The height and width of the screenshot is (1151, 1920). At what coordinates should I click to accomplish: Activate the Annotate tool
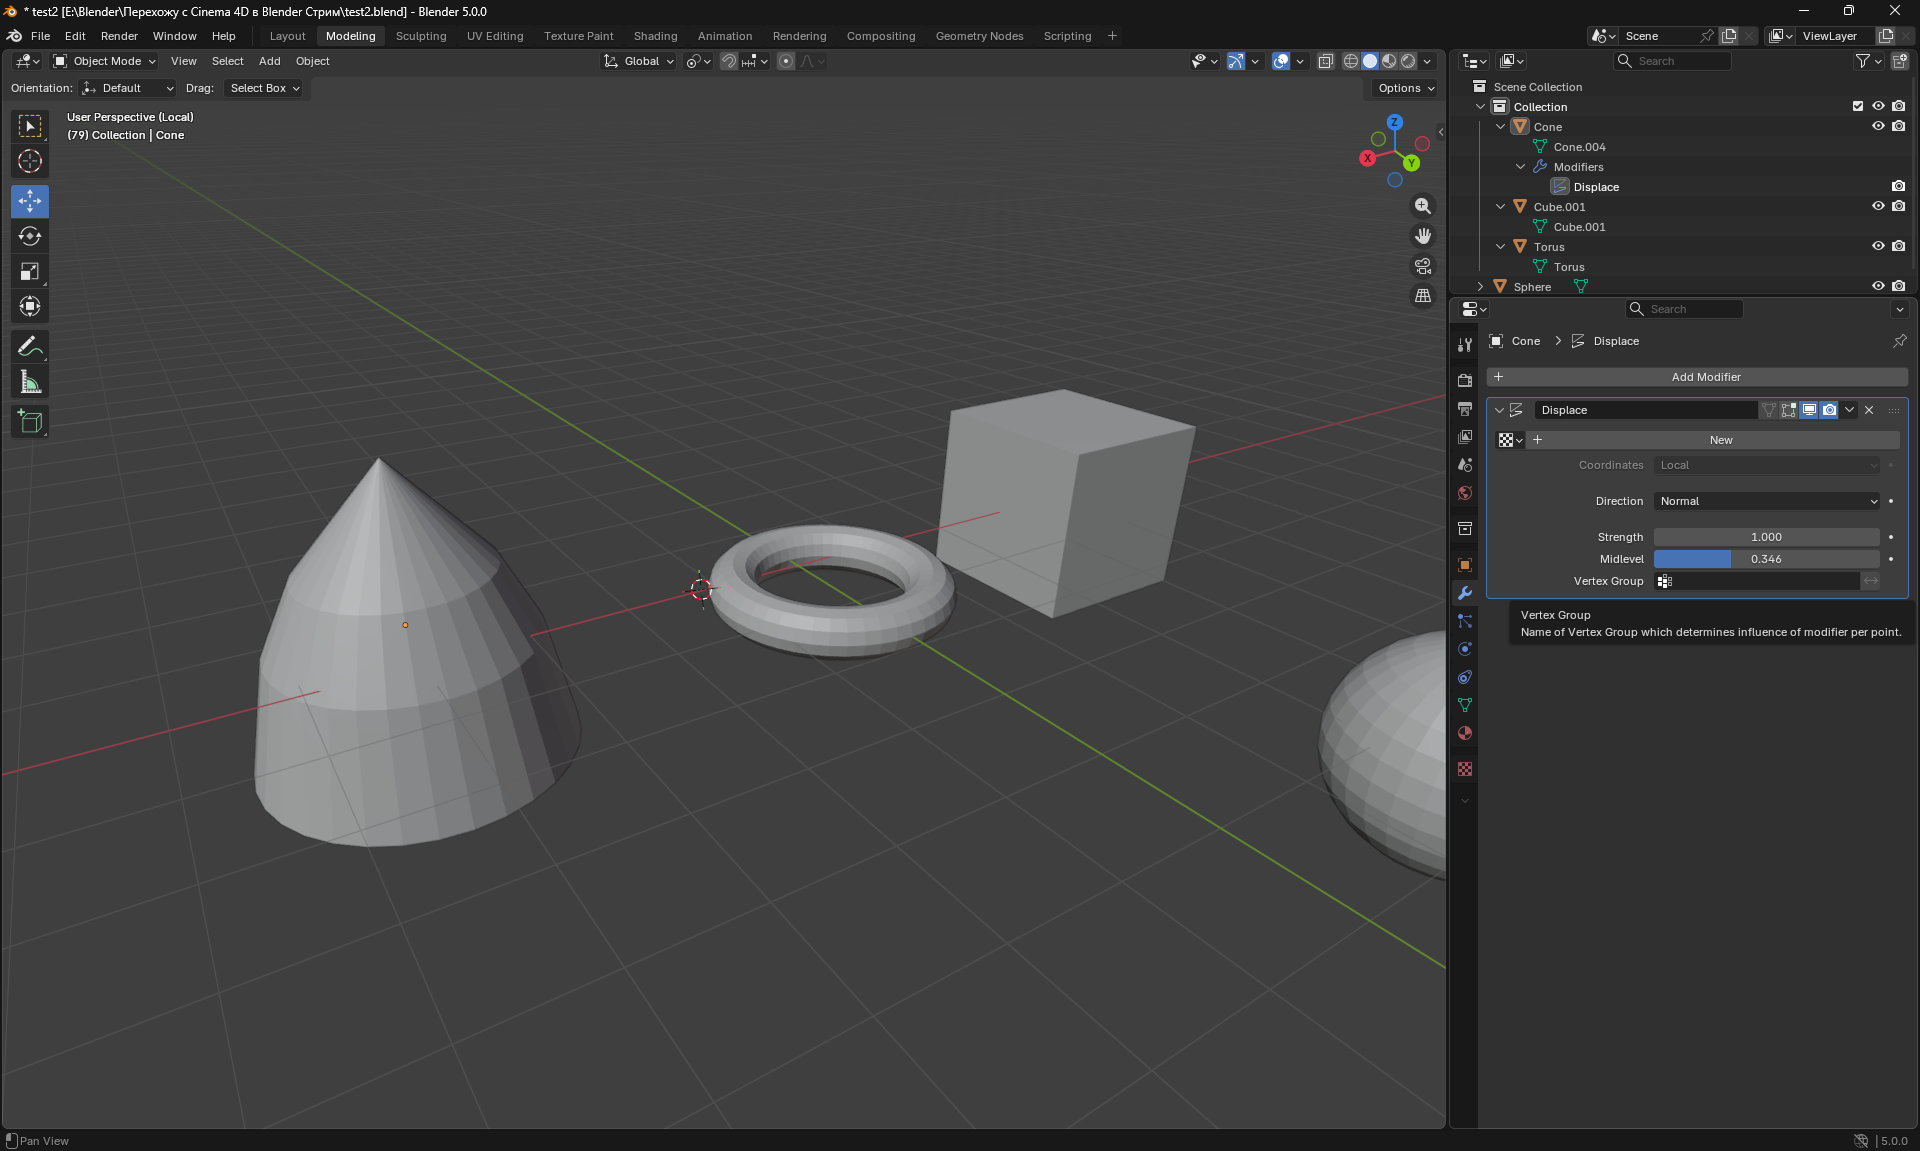click(30, 347)
